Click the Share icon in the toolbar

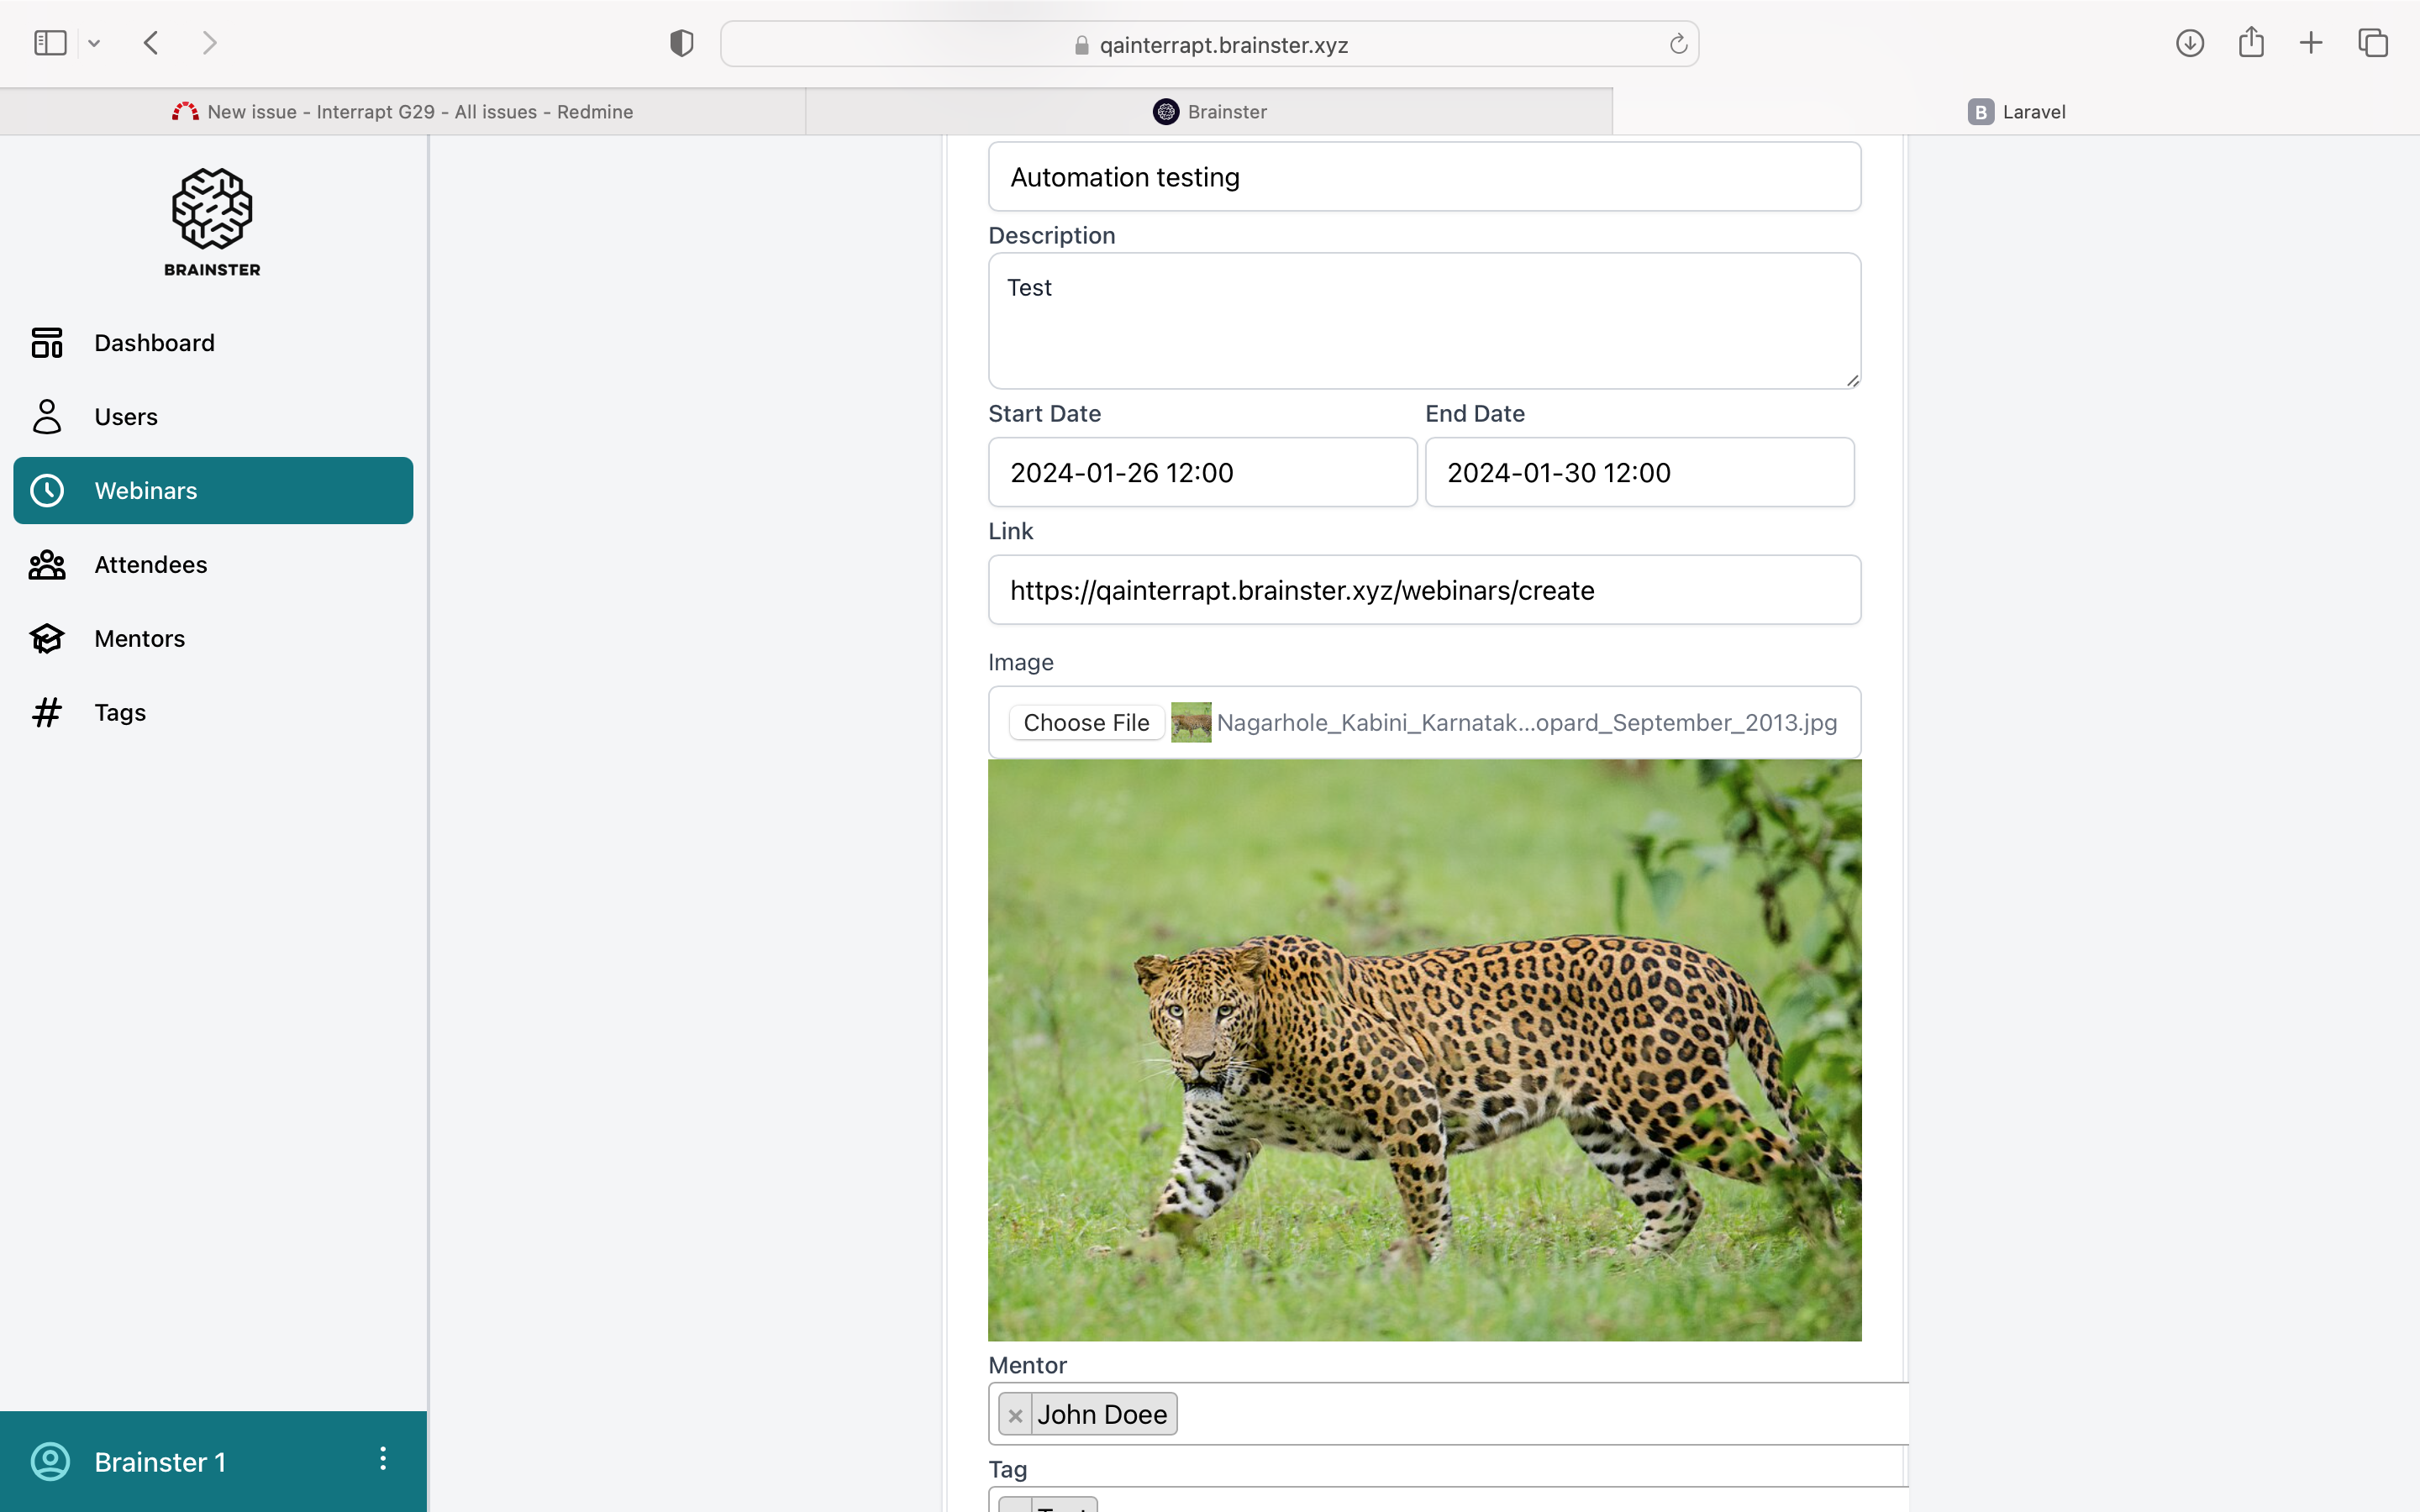pyautogui.click(x=2250, y=43)
